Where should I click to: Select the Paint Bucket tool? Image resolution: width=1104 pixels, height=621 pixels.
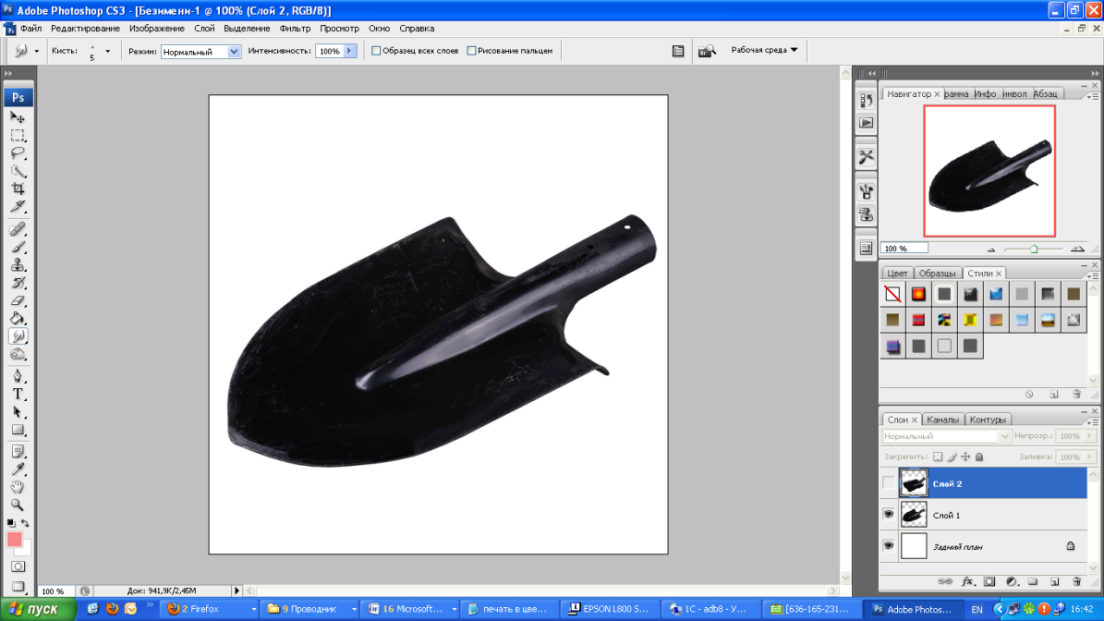tap(18, 318)
